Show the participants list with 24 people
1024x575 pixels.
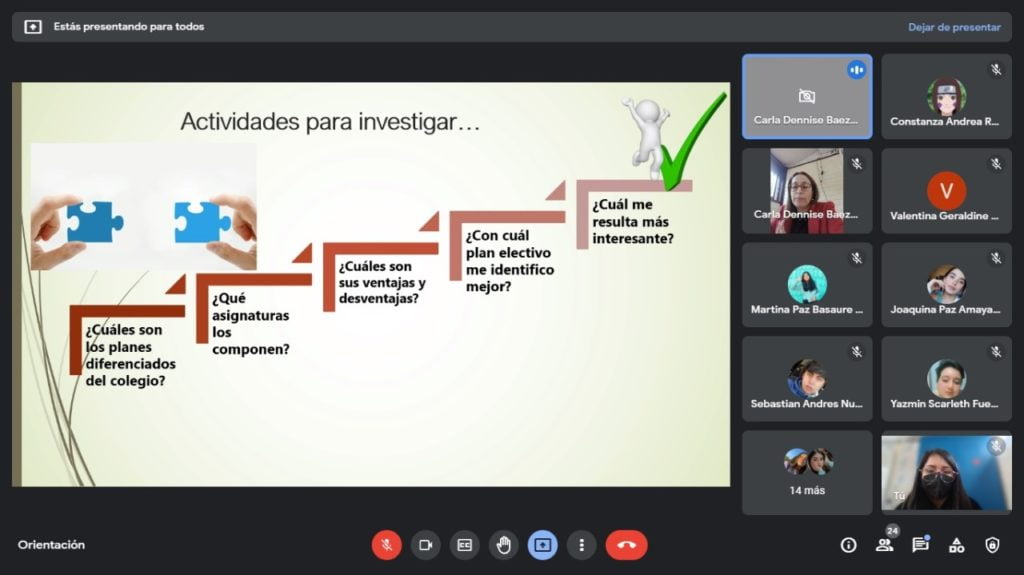(x=884, y=545)
